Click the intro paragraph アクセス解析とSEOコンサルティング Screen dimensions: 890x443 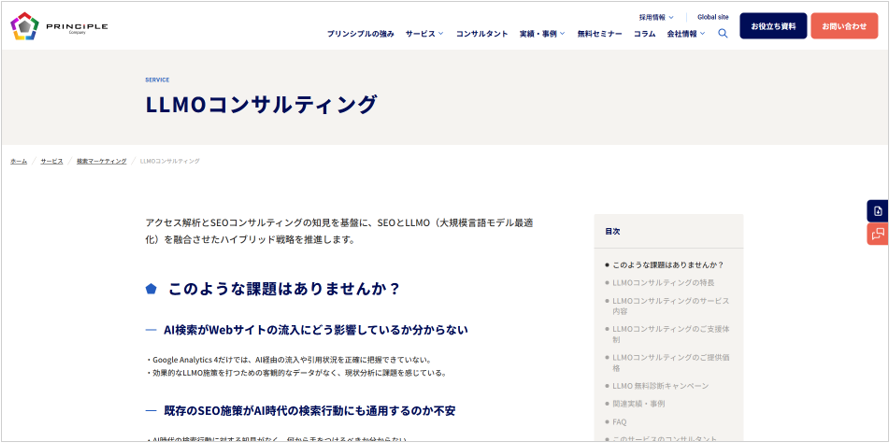click(x=339, y=231)
